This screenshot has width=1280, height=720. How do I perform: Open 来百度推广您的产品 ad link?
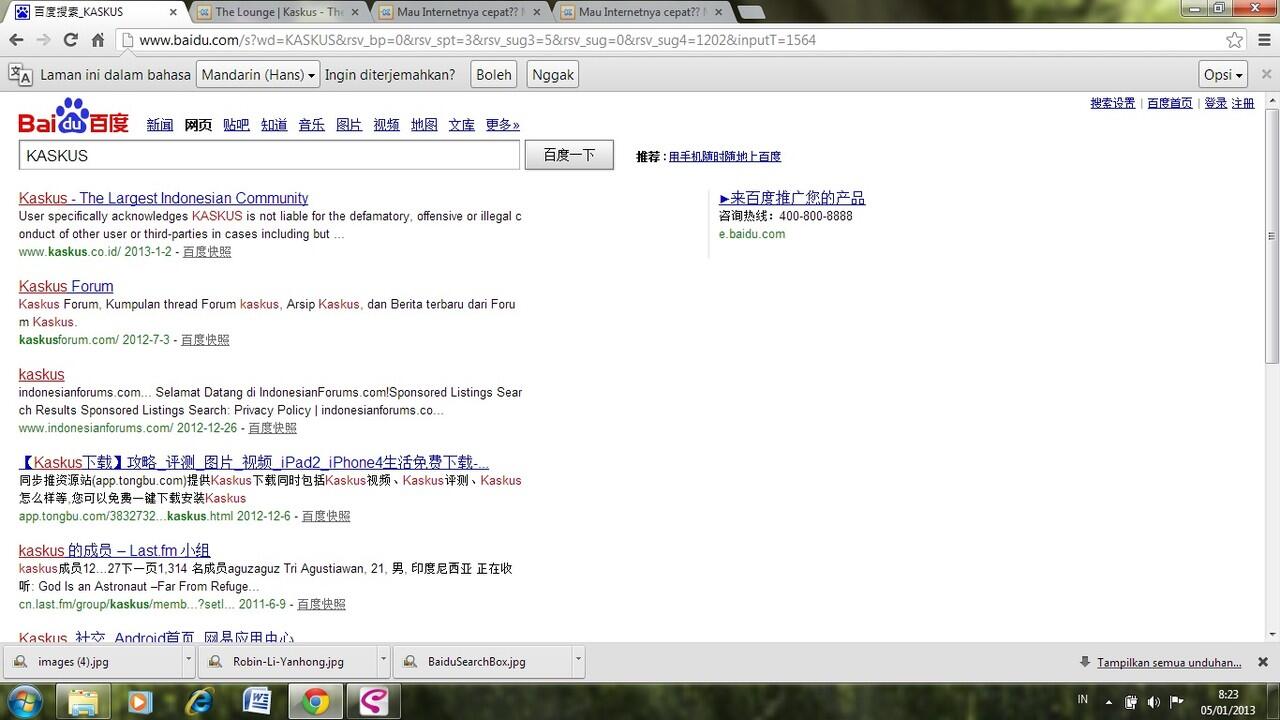792,198
